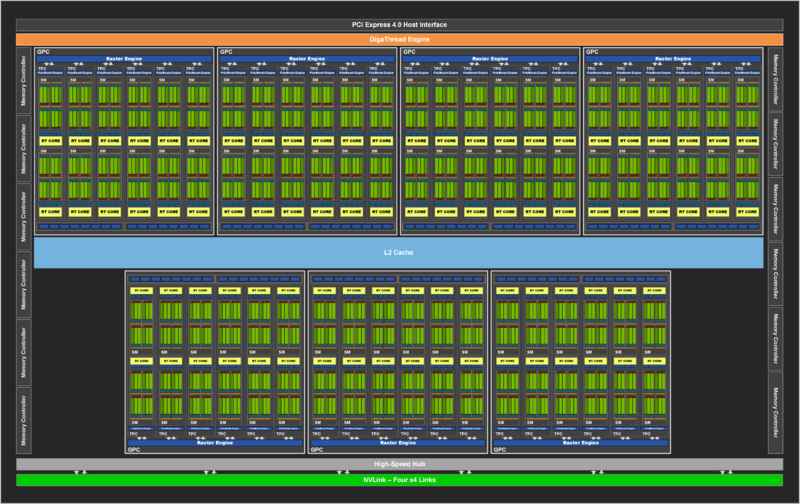Click Raster Engine bar in bottom-middle GPC
Screen dimensions: 800x504
398,442
